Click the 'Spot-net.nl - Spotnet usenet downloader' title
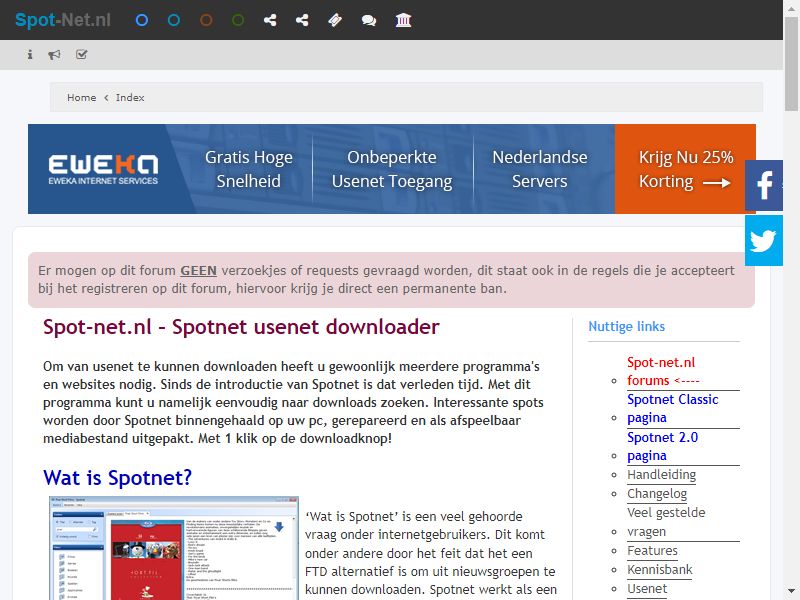Image resolution: width=800 pixels, height=600 pixels. coord(241,327)
